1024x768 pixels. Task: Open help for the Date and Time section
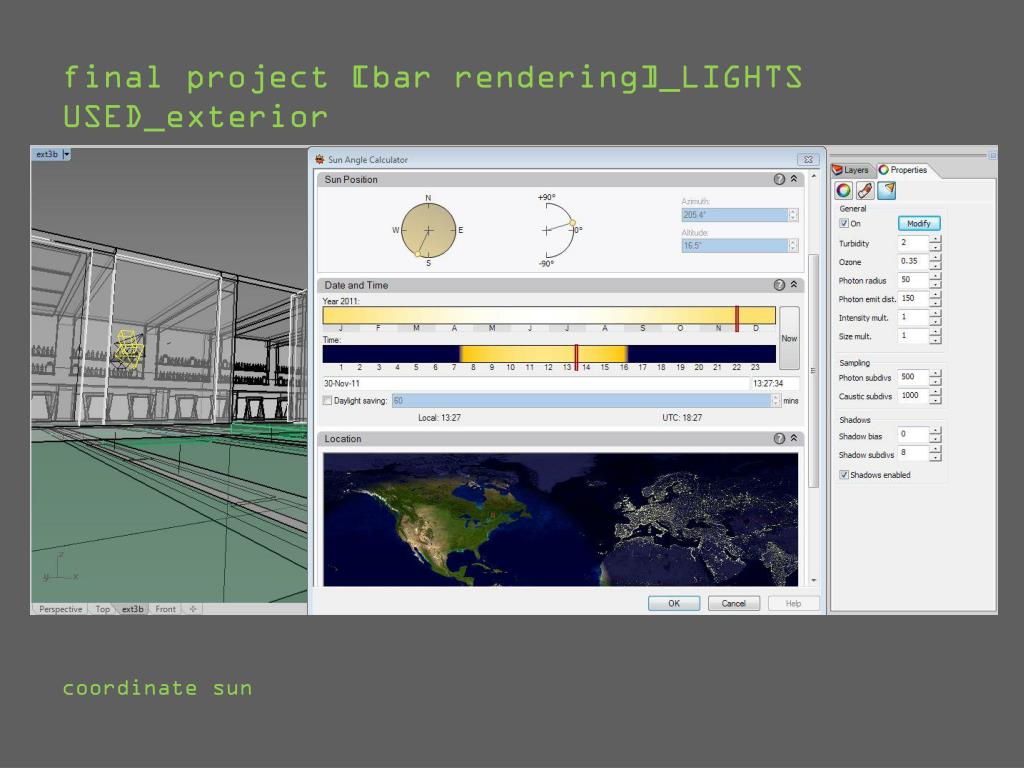779,285
